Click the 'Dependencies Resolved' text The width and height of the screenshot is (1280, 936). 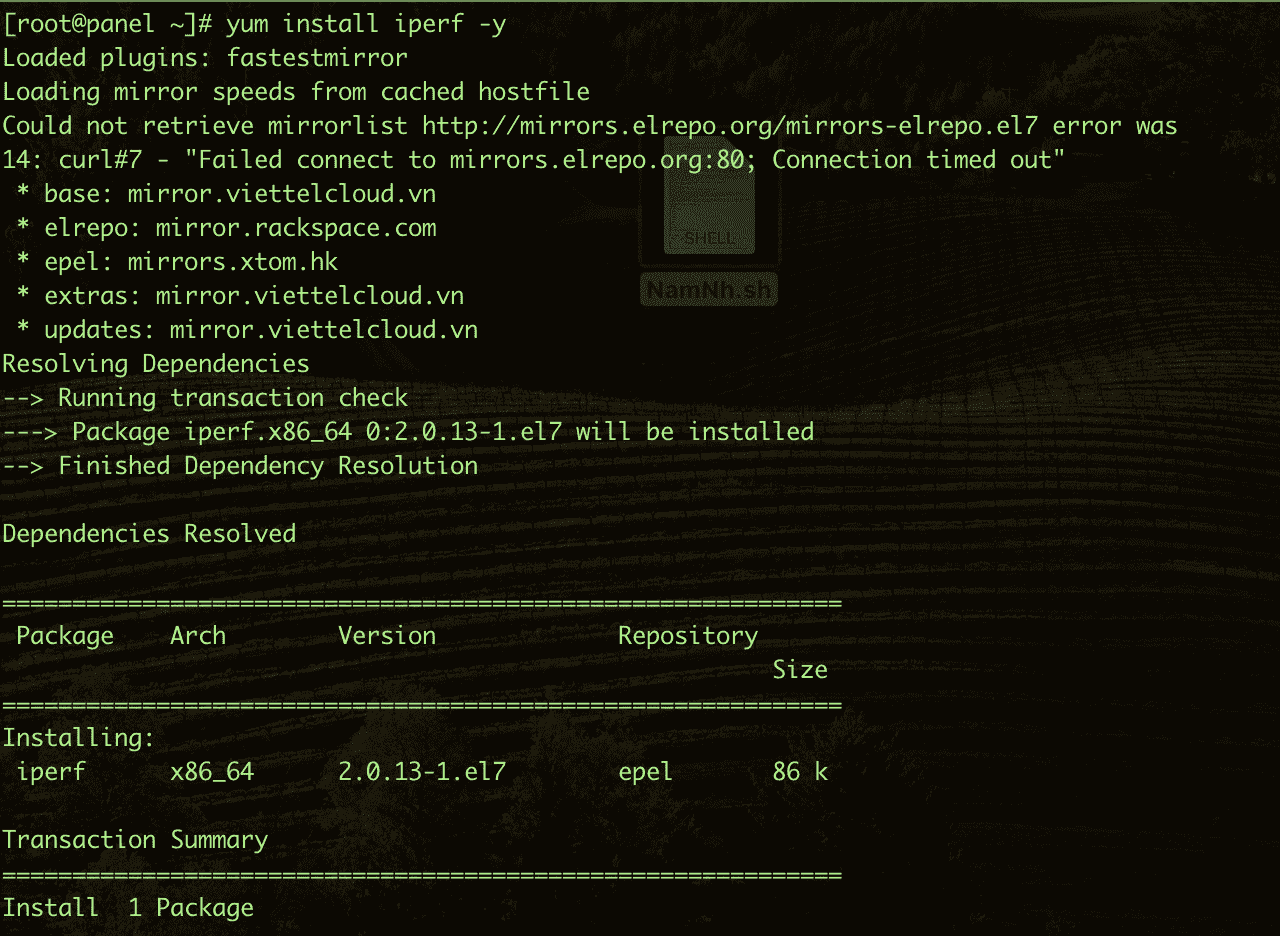(x=149, y=534)
